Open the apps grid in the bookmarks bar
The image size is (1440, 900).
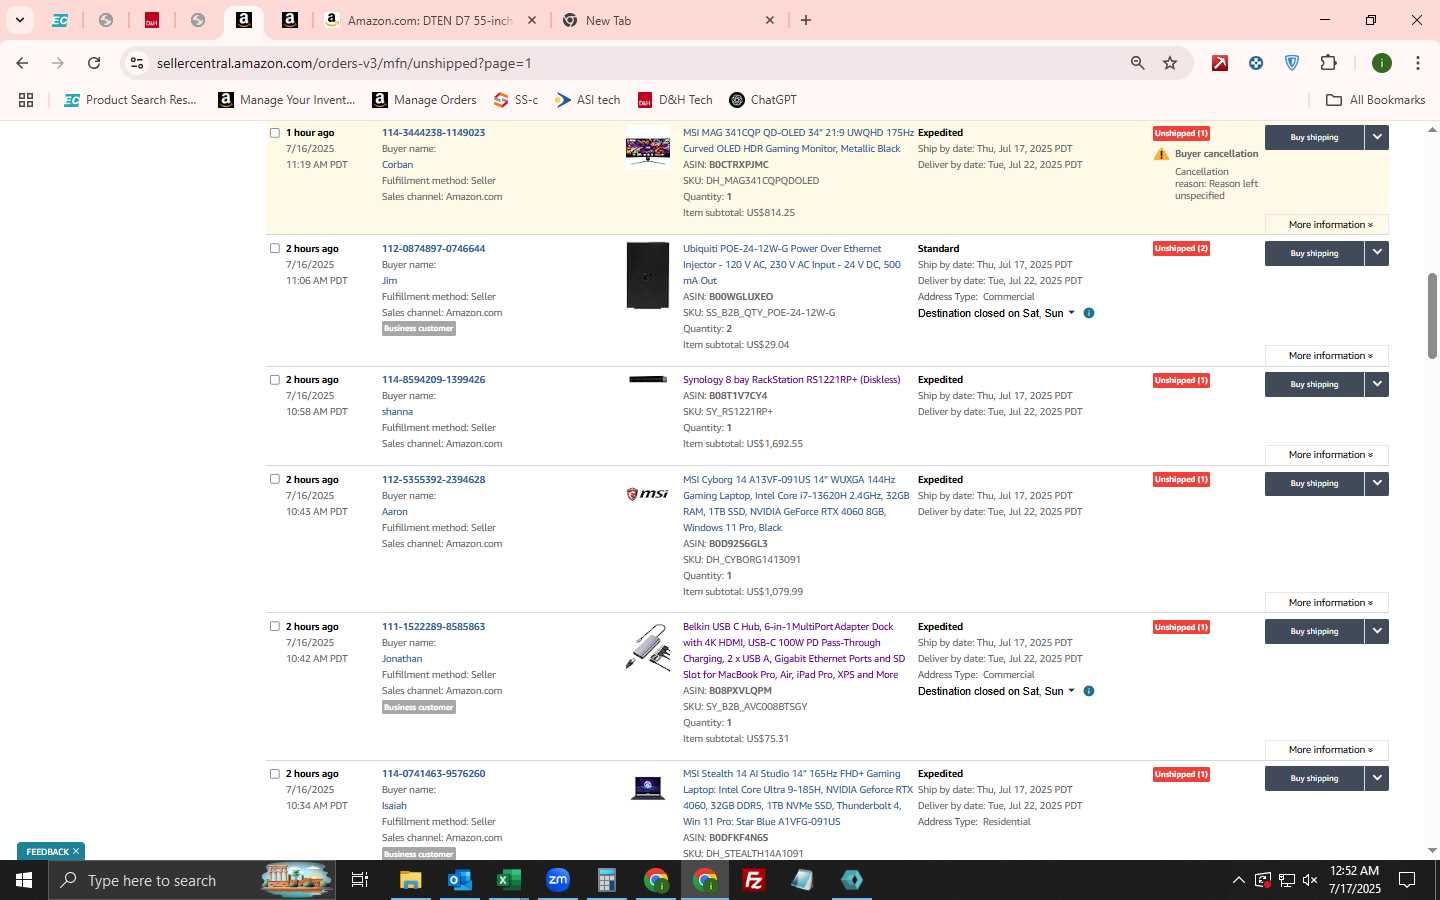(x=26, y=100)
